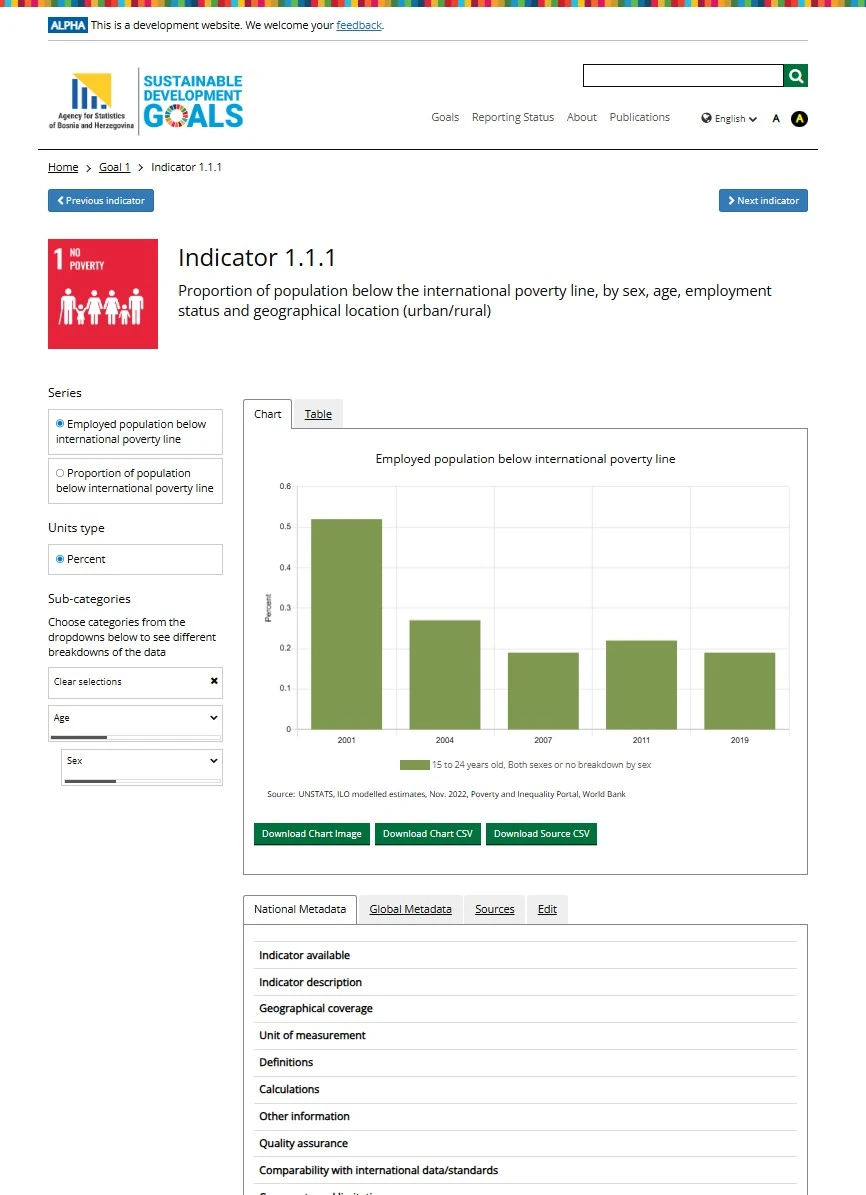Open the Sex sub-category dropdown
This screenshot has width=866, height=1195.
tap(142, 761)
